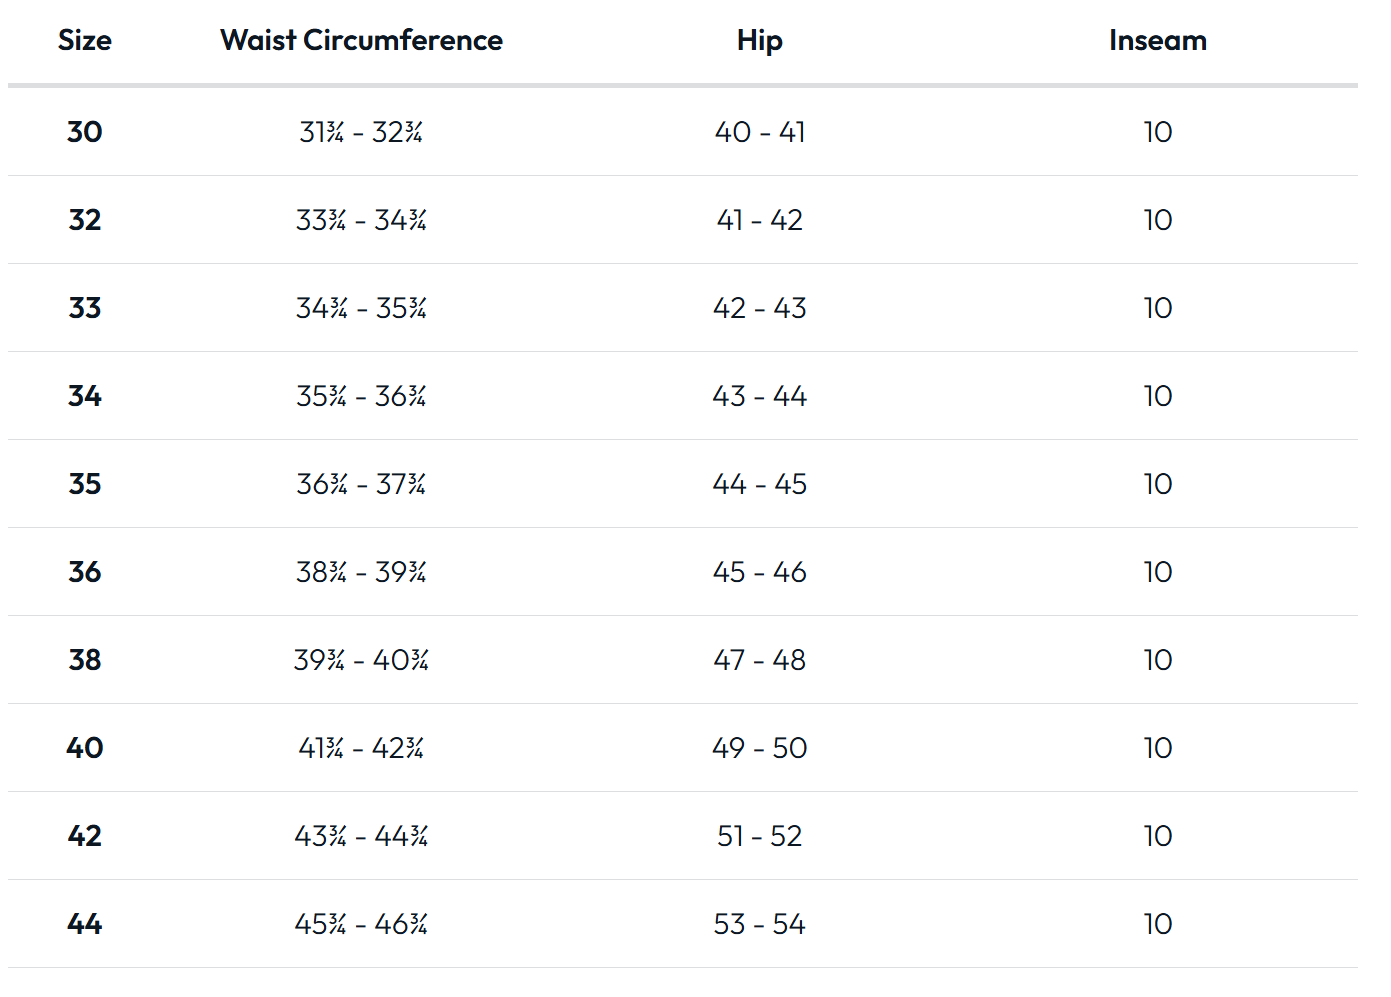Click waist value 38¾ - 39¾

click(x=361, y=572)
